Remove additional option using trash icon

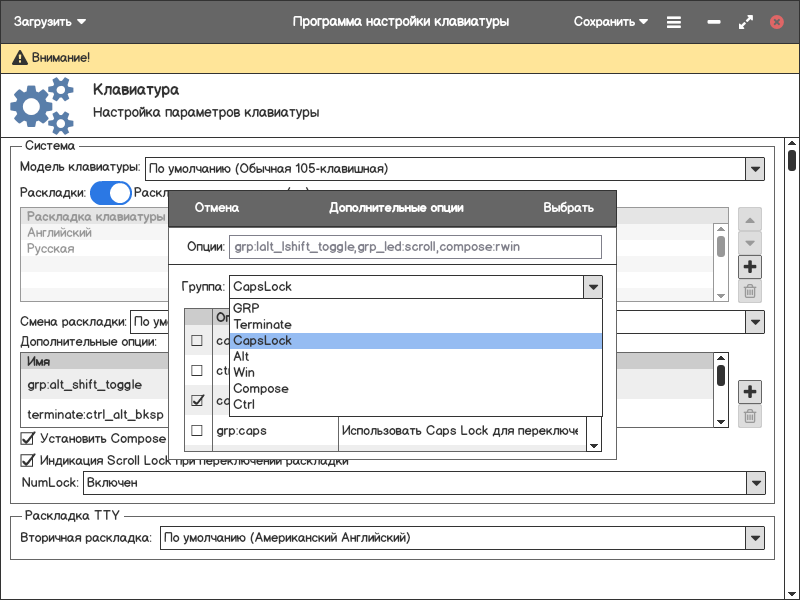pos(749,416)
